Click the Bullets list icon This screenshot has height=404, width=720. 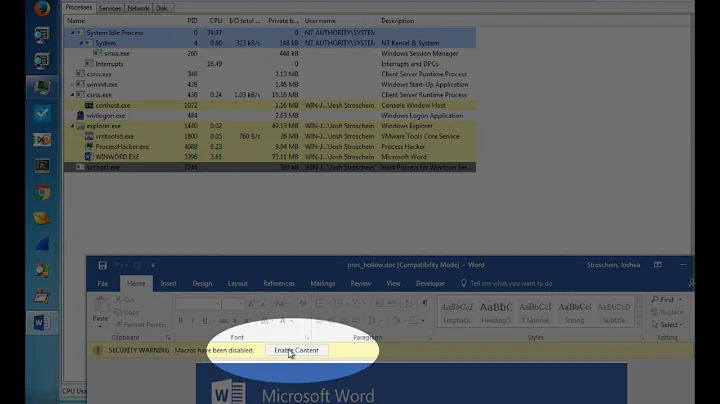pyautogui.click(x=320, y=303)
